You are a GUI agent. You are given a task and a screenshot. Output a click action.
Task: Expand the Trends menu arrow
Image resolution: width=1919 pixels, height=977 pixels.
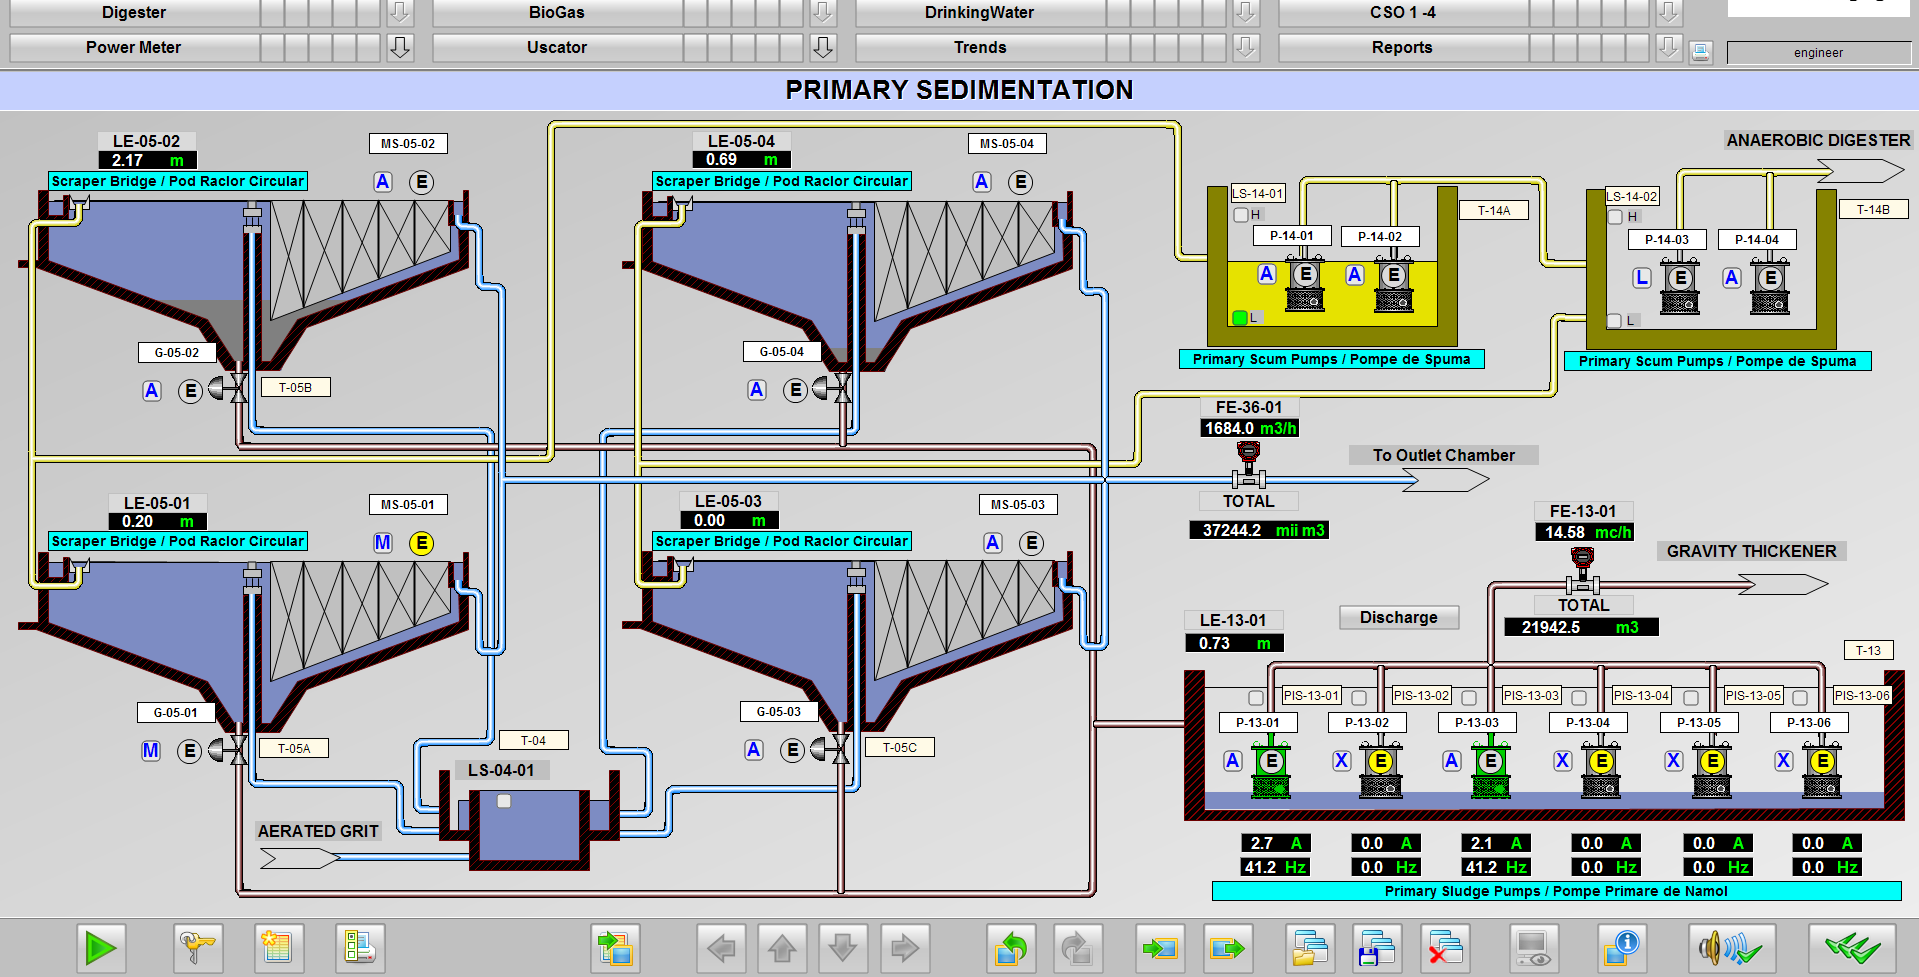[x=1245, y=47]
